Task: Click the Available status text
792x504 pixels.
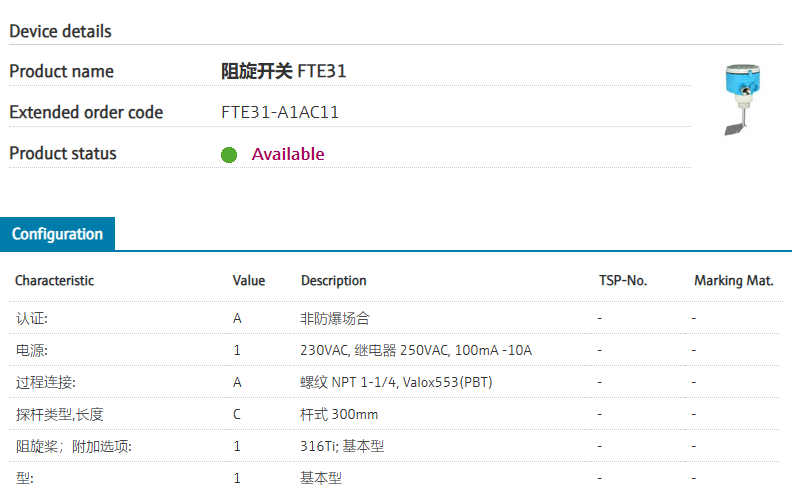Action: 288,154
